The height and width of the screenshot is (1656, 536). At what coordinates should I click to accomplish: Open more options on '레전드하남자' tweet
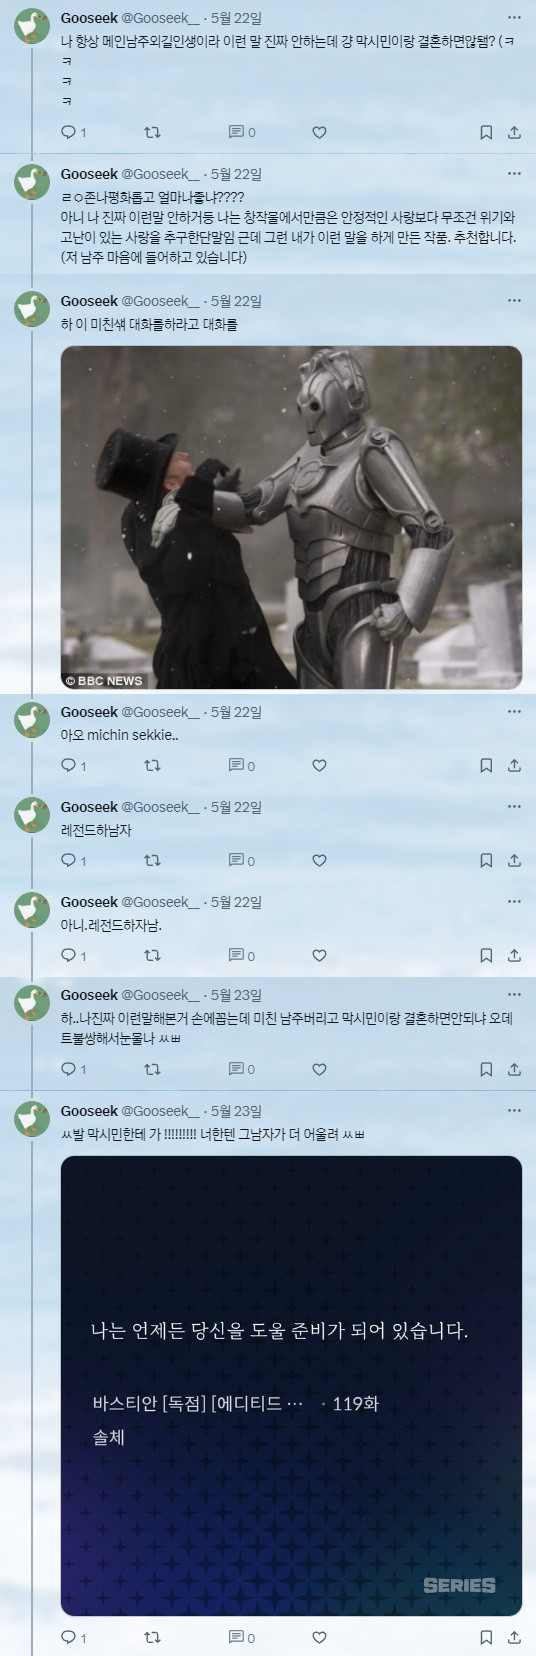(x=514, y=806)
